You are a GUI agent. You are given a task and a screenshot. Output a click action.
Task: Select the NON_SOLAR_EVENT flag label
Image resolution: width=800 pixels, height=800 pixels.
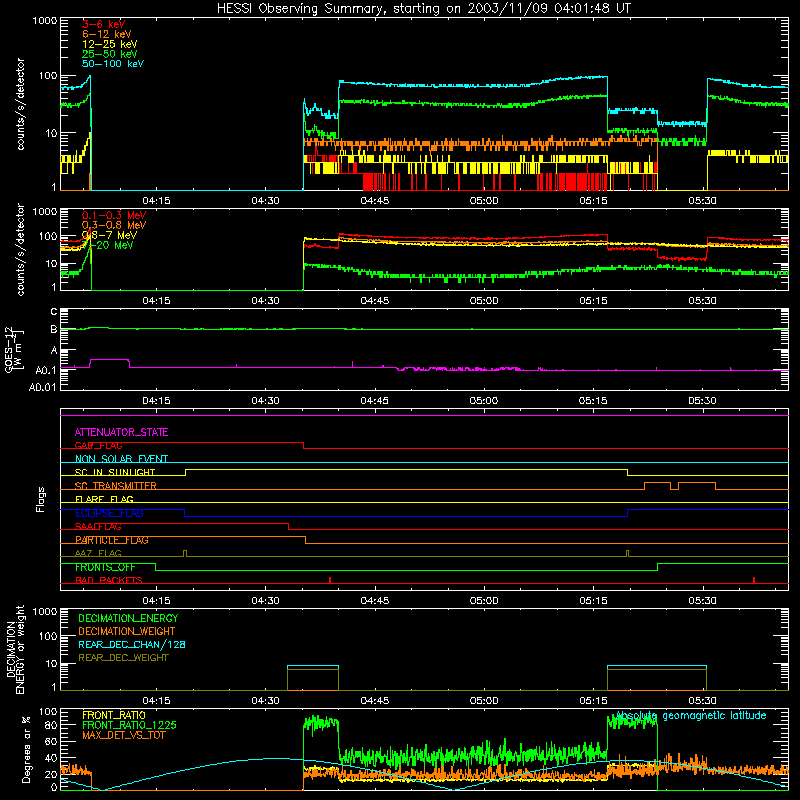121,459
